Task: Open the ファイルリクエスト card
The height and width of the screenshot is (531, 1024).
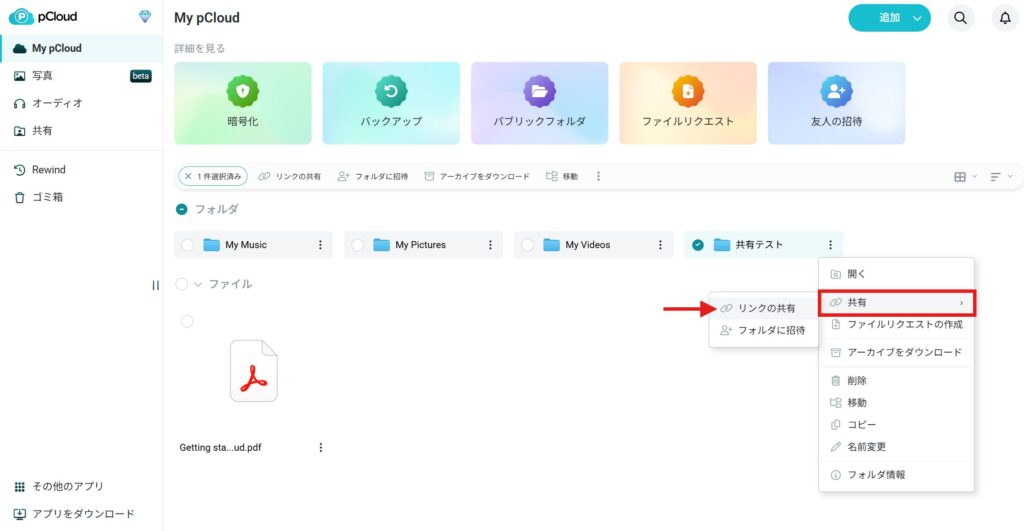Action: [687, 103]
